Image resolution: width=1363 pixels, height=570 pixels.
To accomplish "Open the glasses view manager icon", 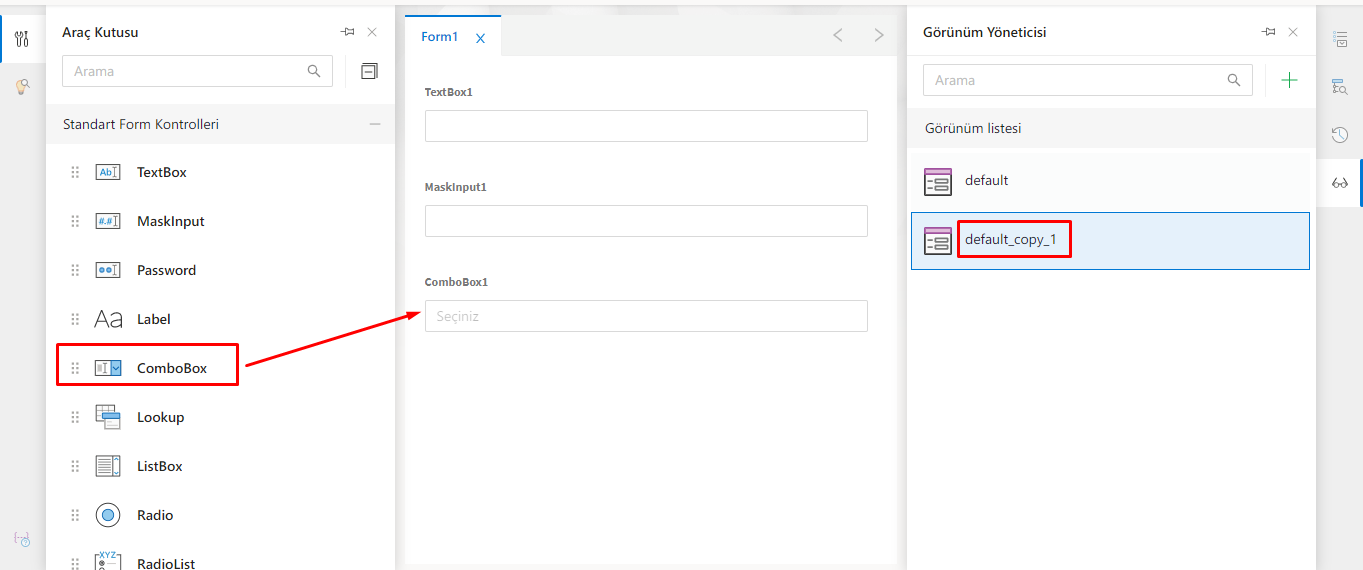I will pyautogui.click(x=1340, y=183).
